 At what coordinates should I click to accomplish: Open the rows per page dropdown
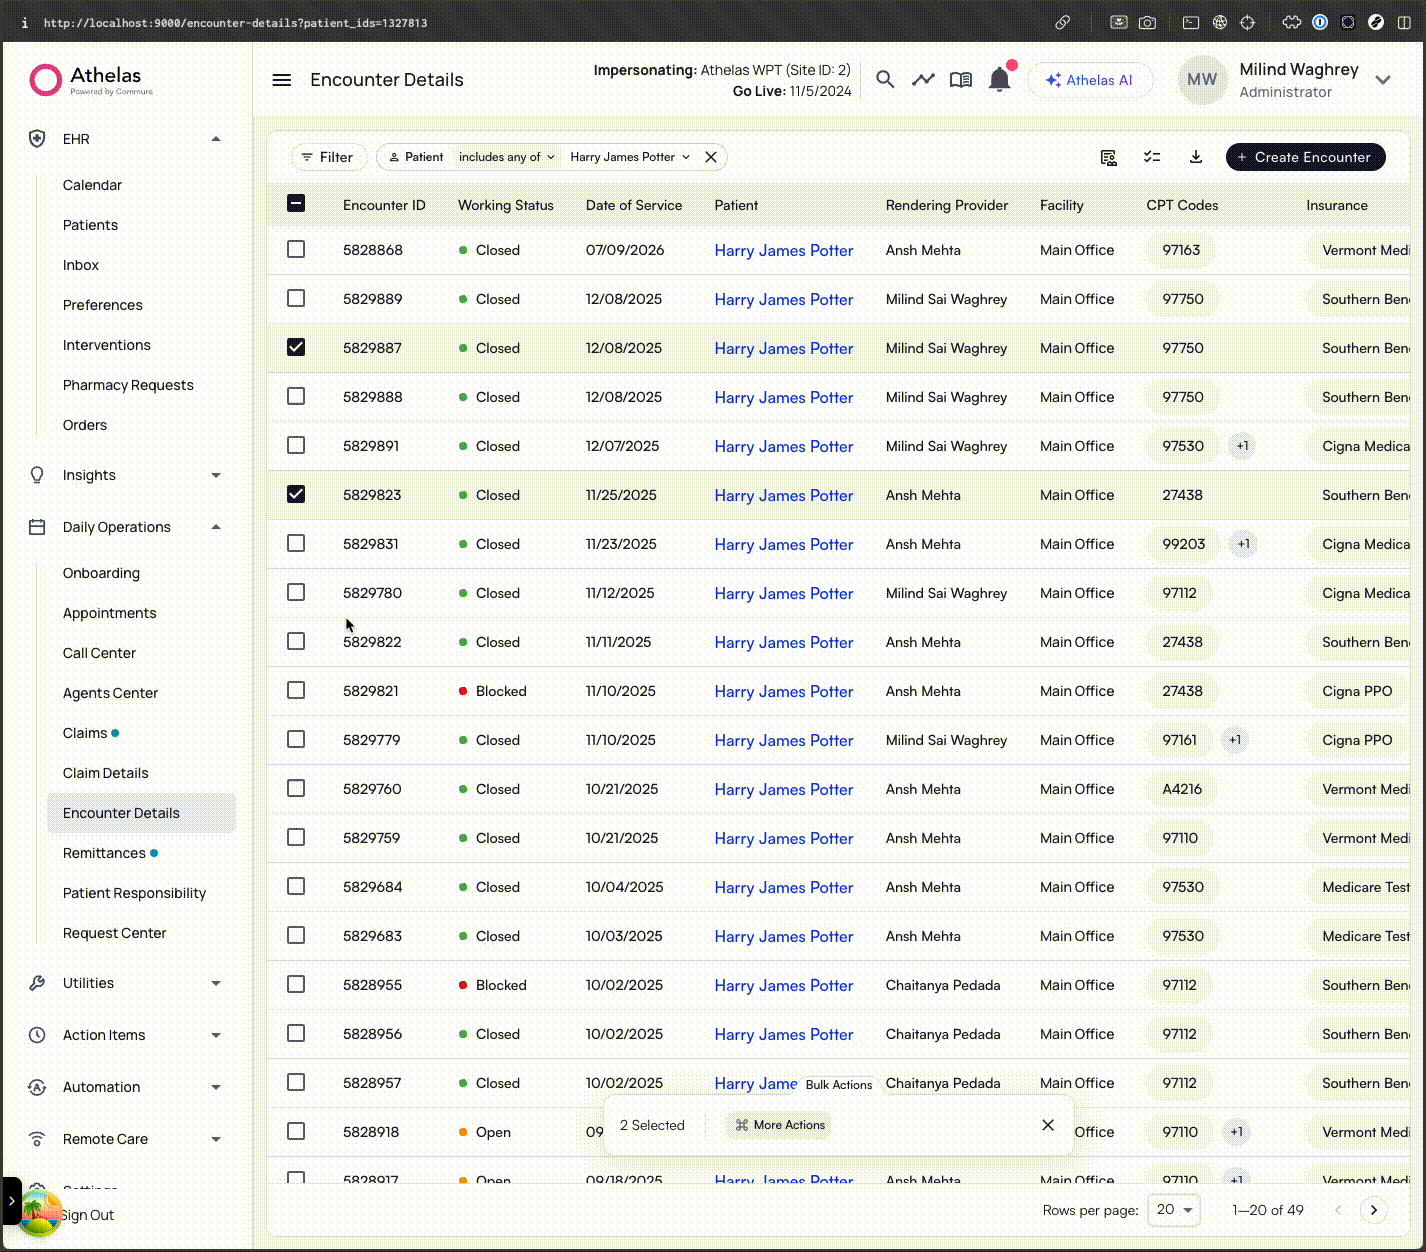point(1173,1210)
